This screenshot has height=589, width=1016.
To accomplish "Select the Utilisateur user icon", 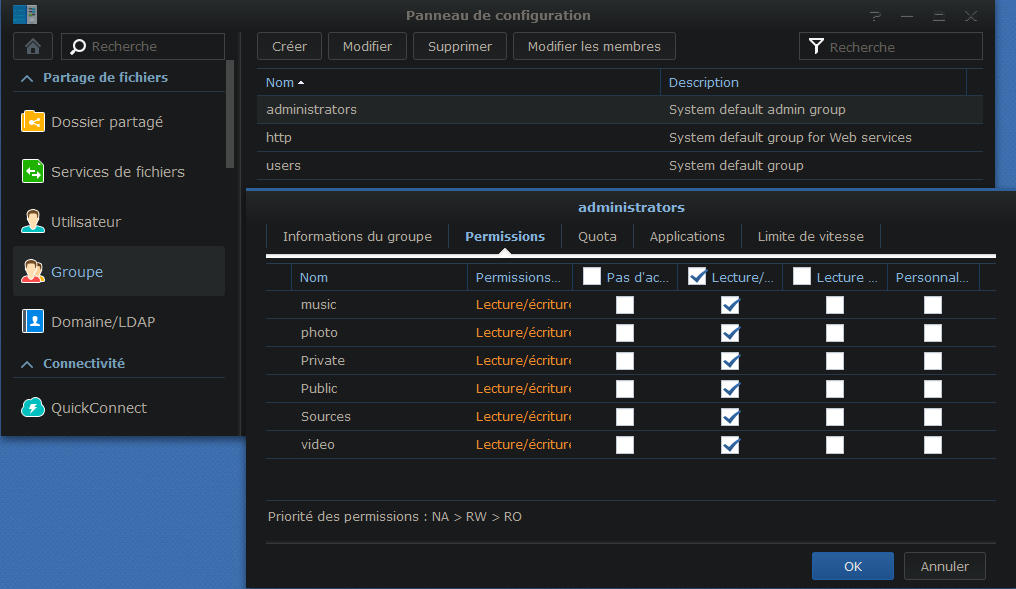I will click(33, 222).
